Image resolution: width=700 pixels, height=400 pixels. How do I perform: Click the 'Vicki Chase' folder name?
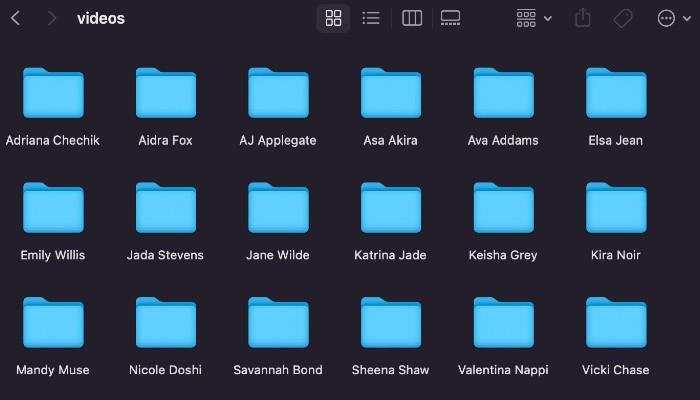616,370
